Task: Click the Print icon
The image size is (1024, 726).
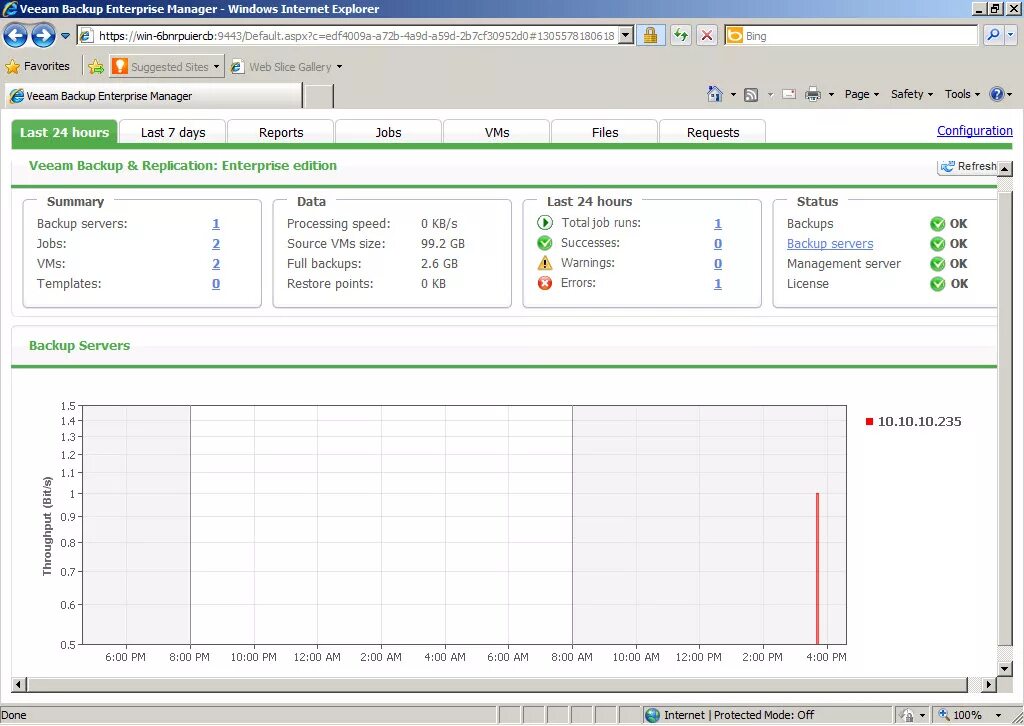Action: point(812,95)
